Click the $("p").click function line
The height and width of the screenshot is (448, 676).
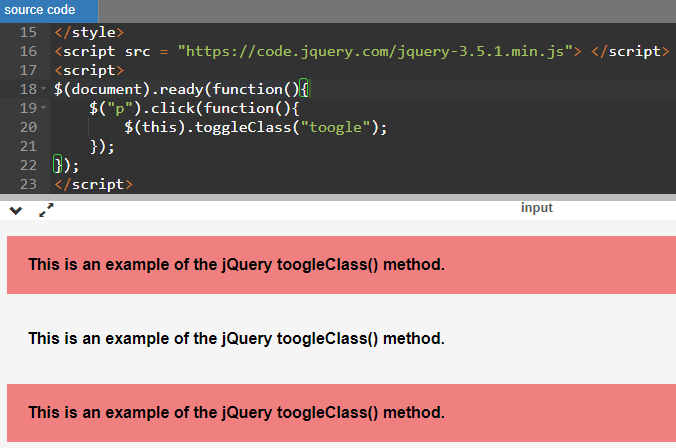[x=194, y=108]
